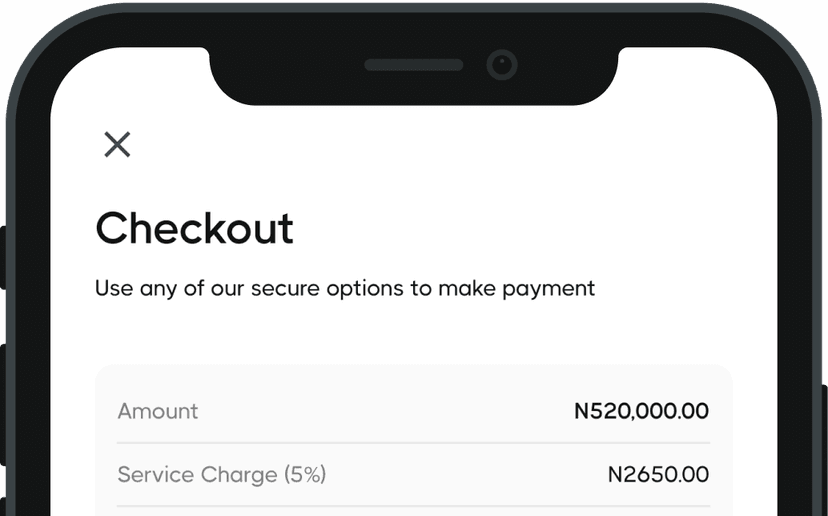This screenshot has height=516, width=828.
Task: Tap the phone's front camera lens
Action: tap(501, 66)
